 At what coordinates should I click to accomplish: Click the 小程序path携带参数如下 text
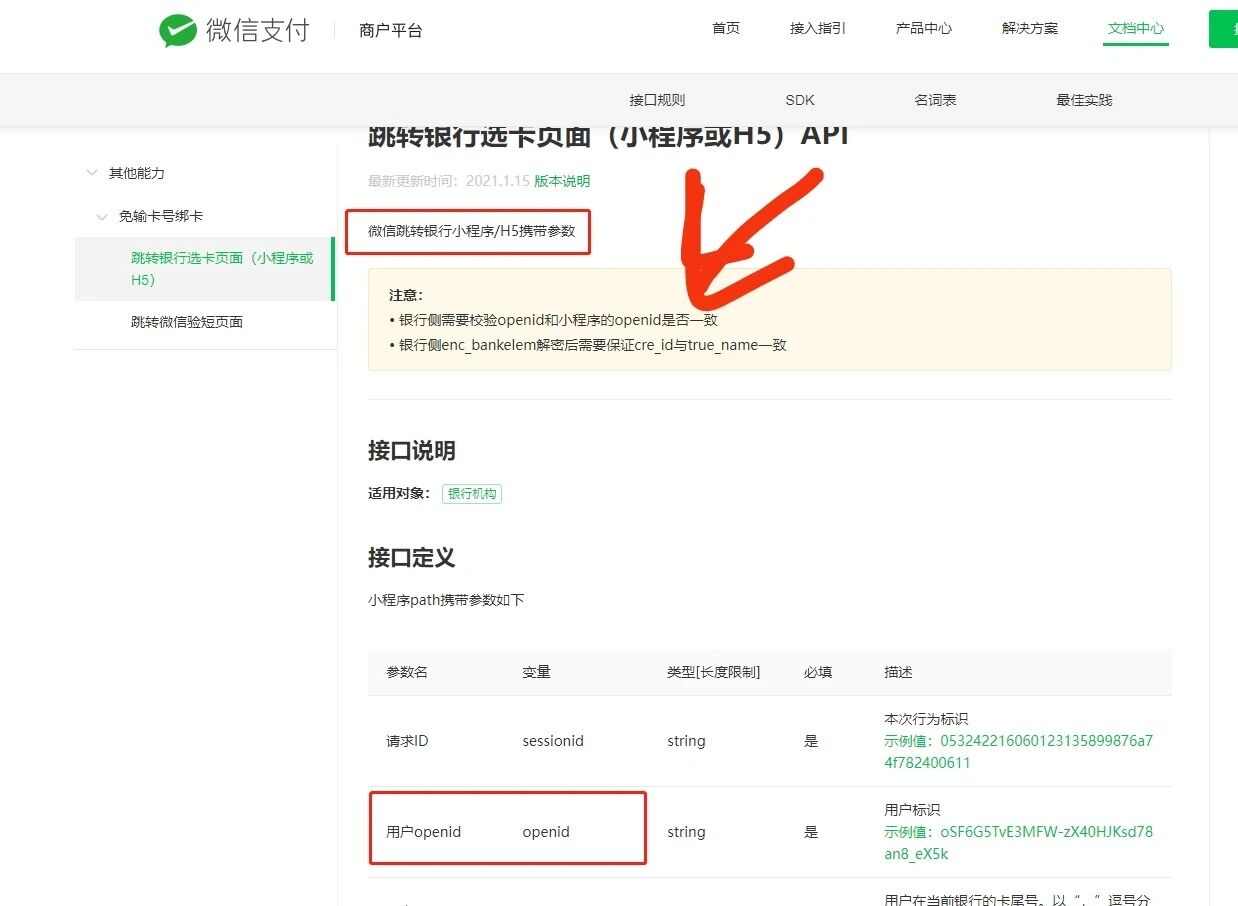(446, 600)
